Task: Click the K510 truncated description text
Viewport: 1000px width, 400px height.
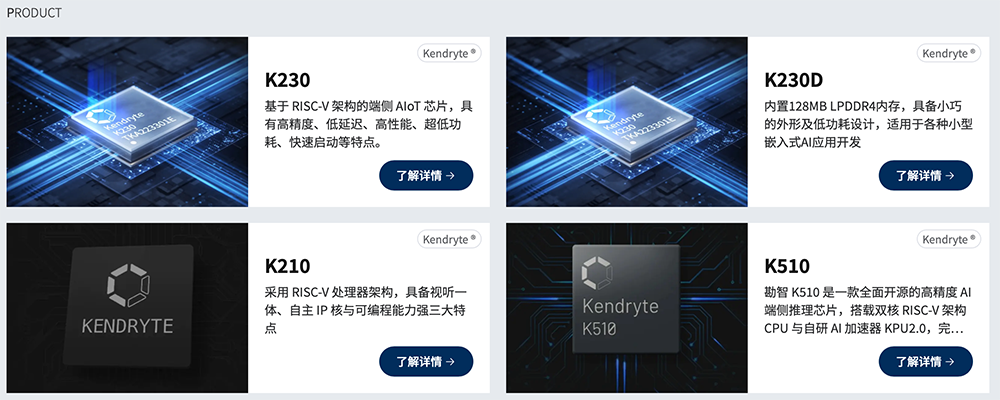Action: [867, 311]
